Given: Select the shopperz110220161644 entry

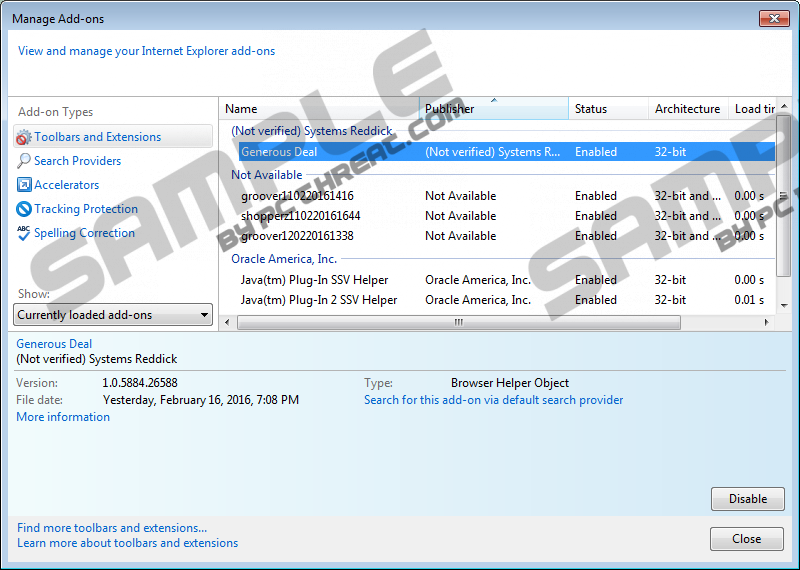Looking at the screenshot, I should [300, 216].
